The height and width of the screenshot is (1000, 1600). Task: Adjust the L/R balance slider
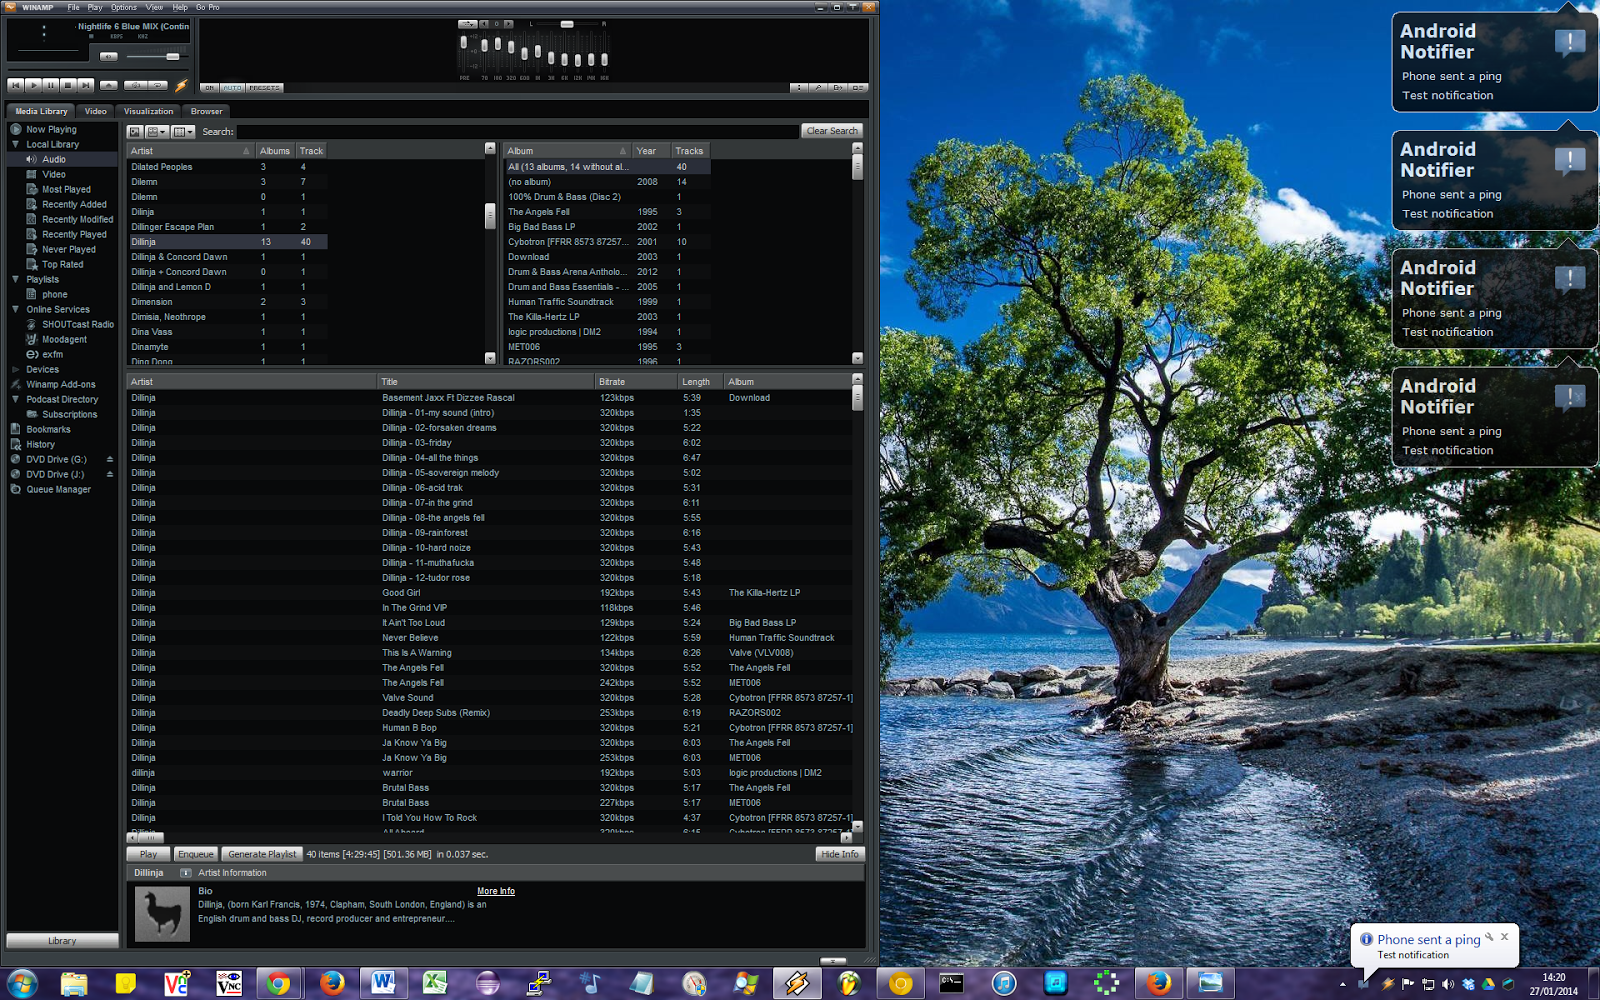point(567,24)
